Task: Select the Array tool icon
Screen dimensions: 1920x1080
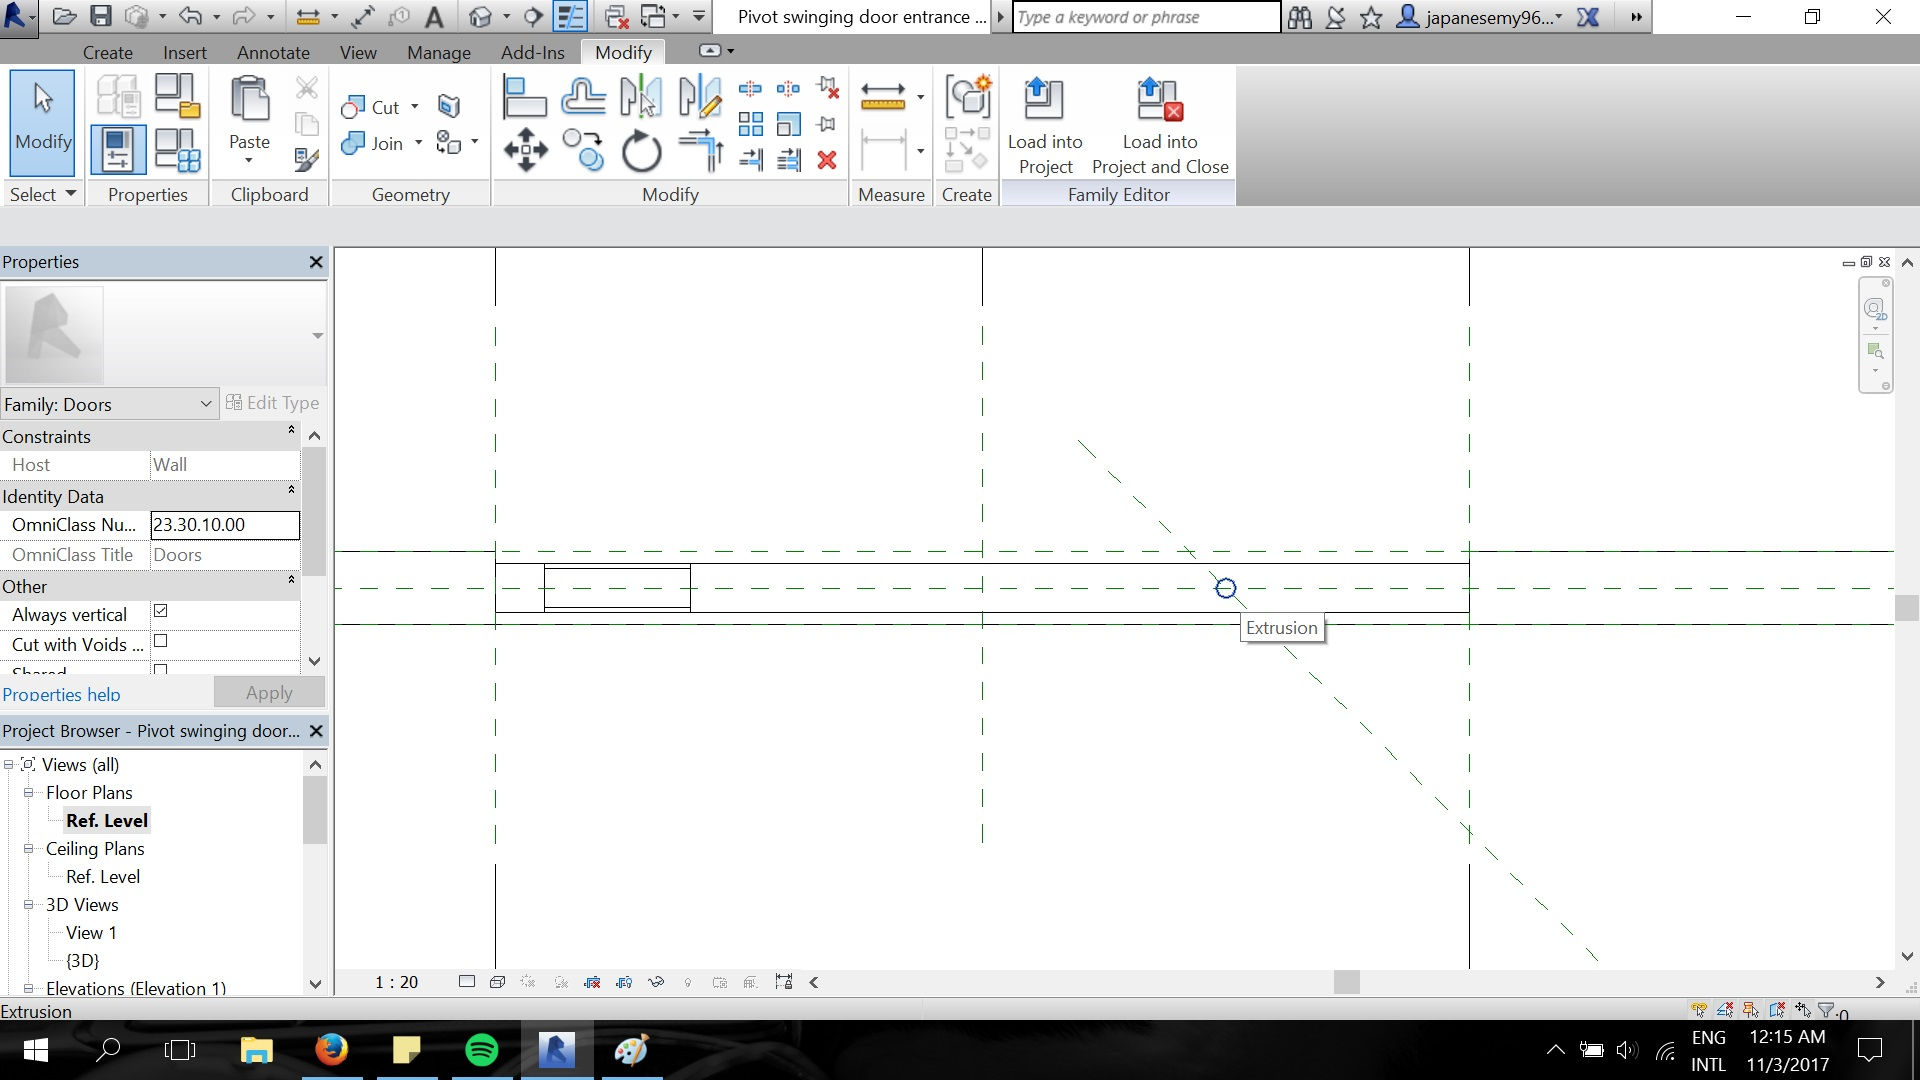Action: point(751,124)
